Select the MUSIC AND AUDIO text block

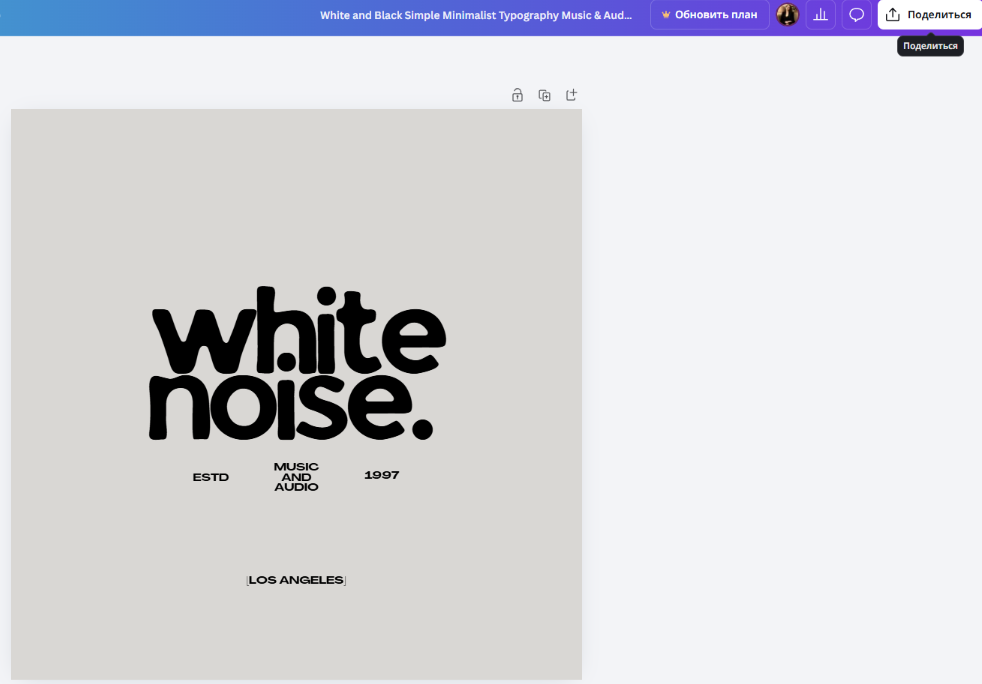[x=296, y=477]
